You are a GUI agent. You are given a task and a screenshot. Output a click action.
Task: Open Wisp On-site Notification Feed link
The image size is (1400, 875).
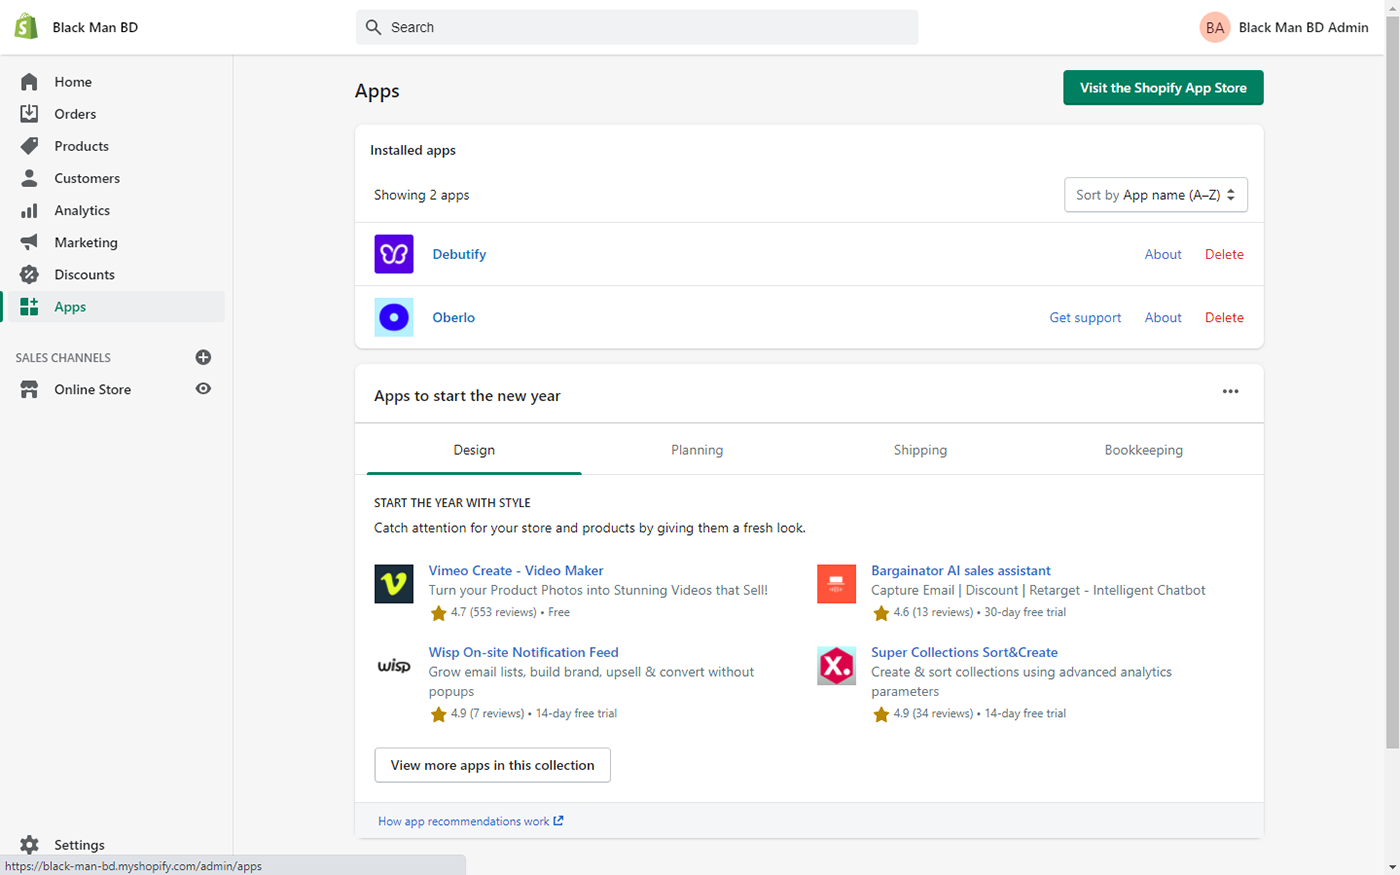tap(524, 652)
